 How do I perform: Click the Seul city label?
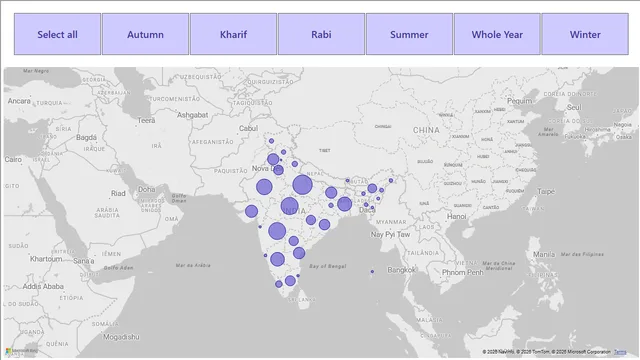click(x=574, y=107)
